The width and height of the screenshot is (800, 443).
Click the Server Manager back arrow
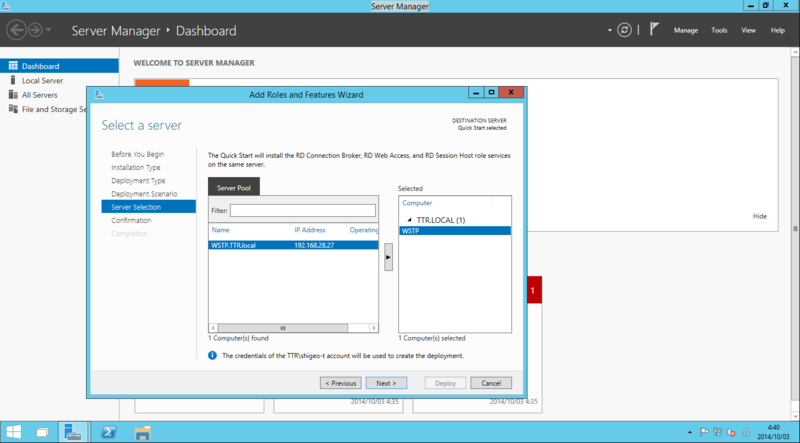[16, 30]
